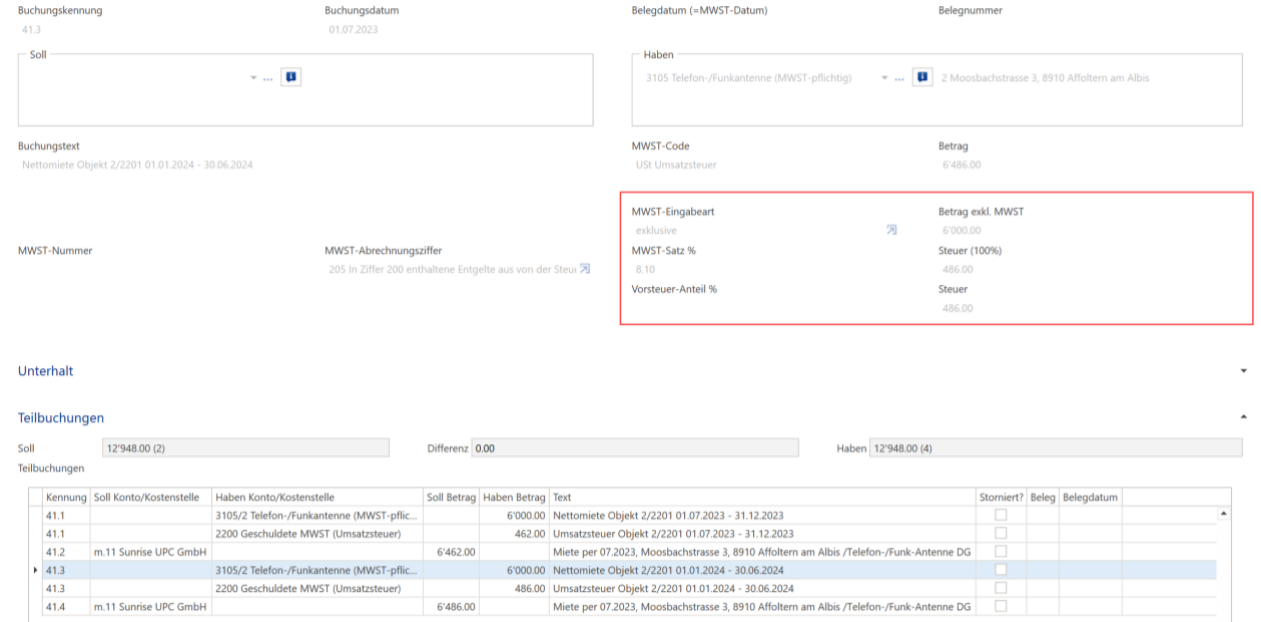Collapse the Teilbuchungen section arrow
The image size is (1261, 622).
coord(1243,417)
